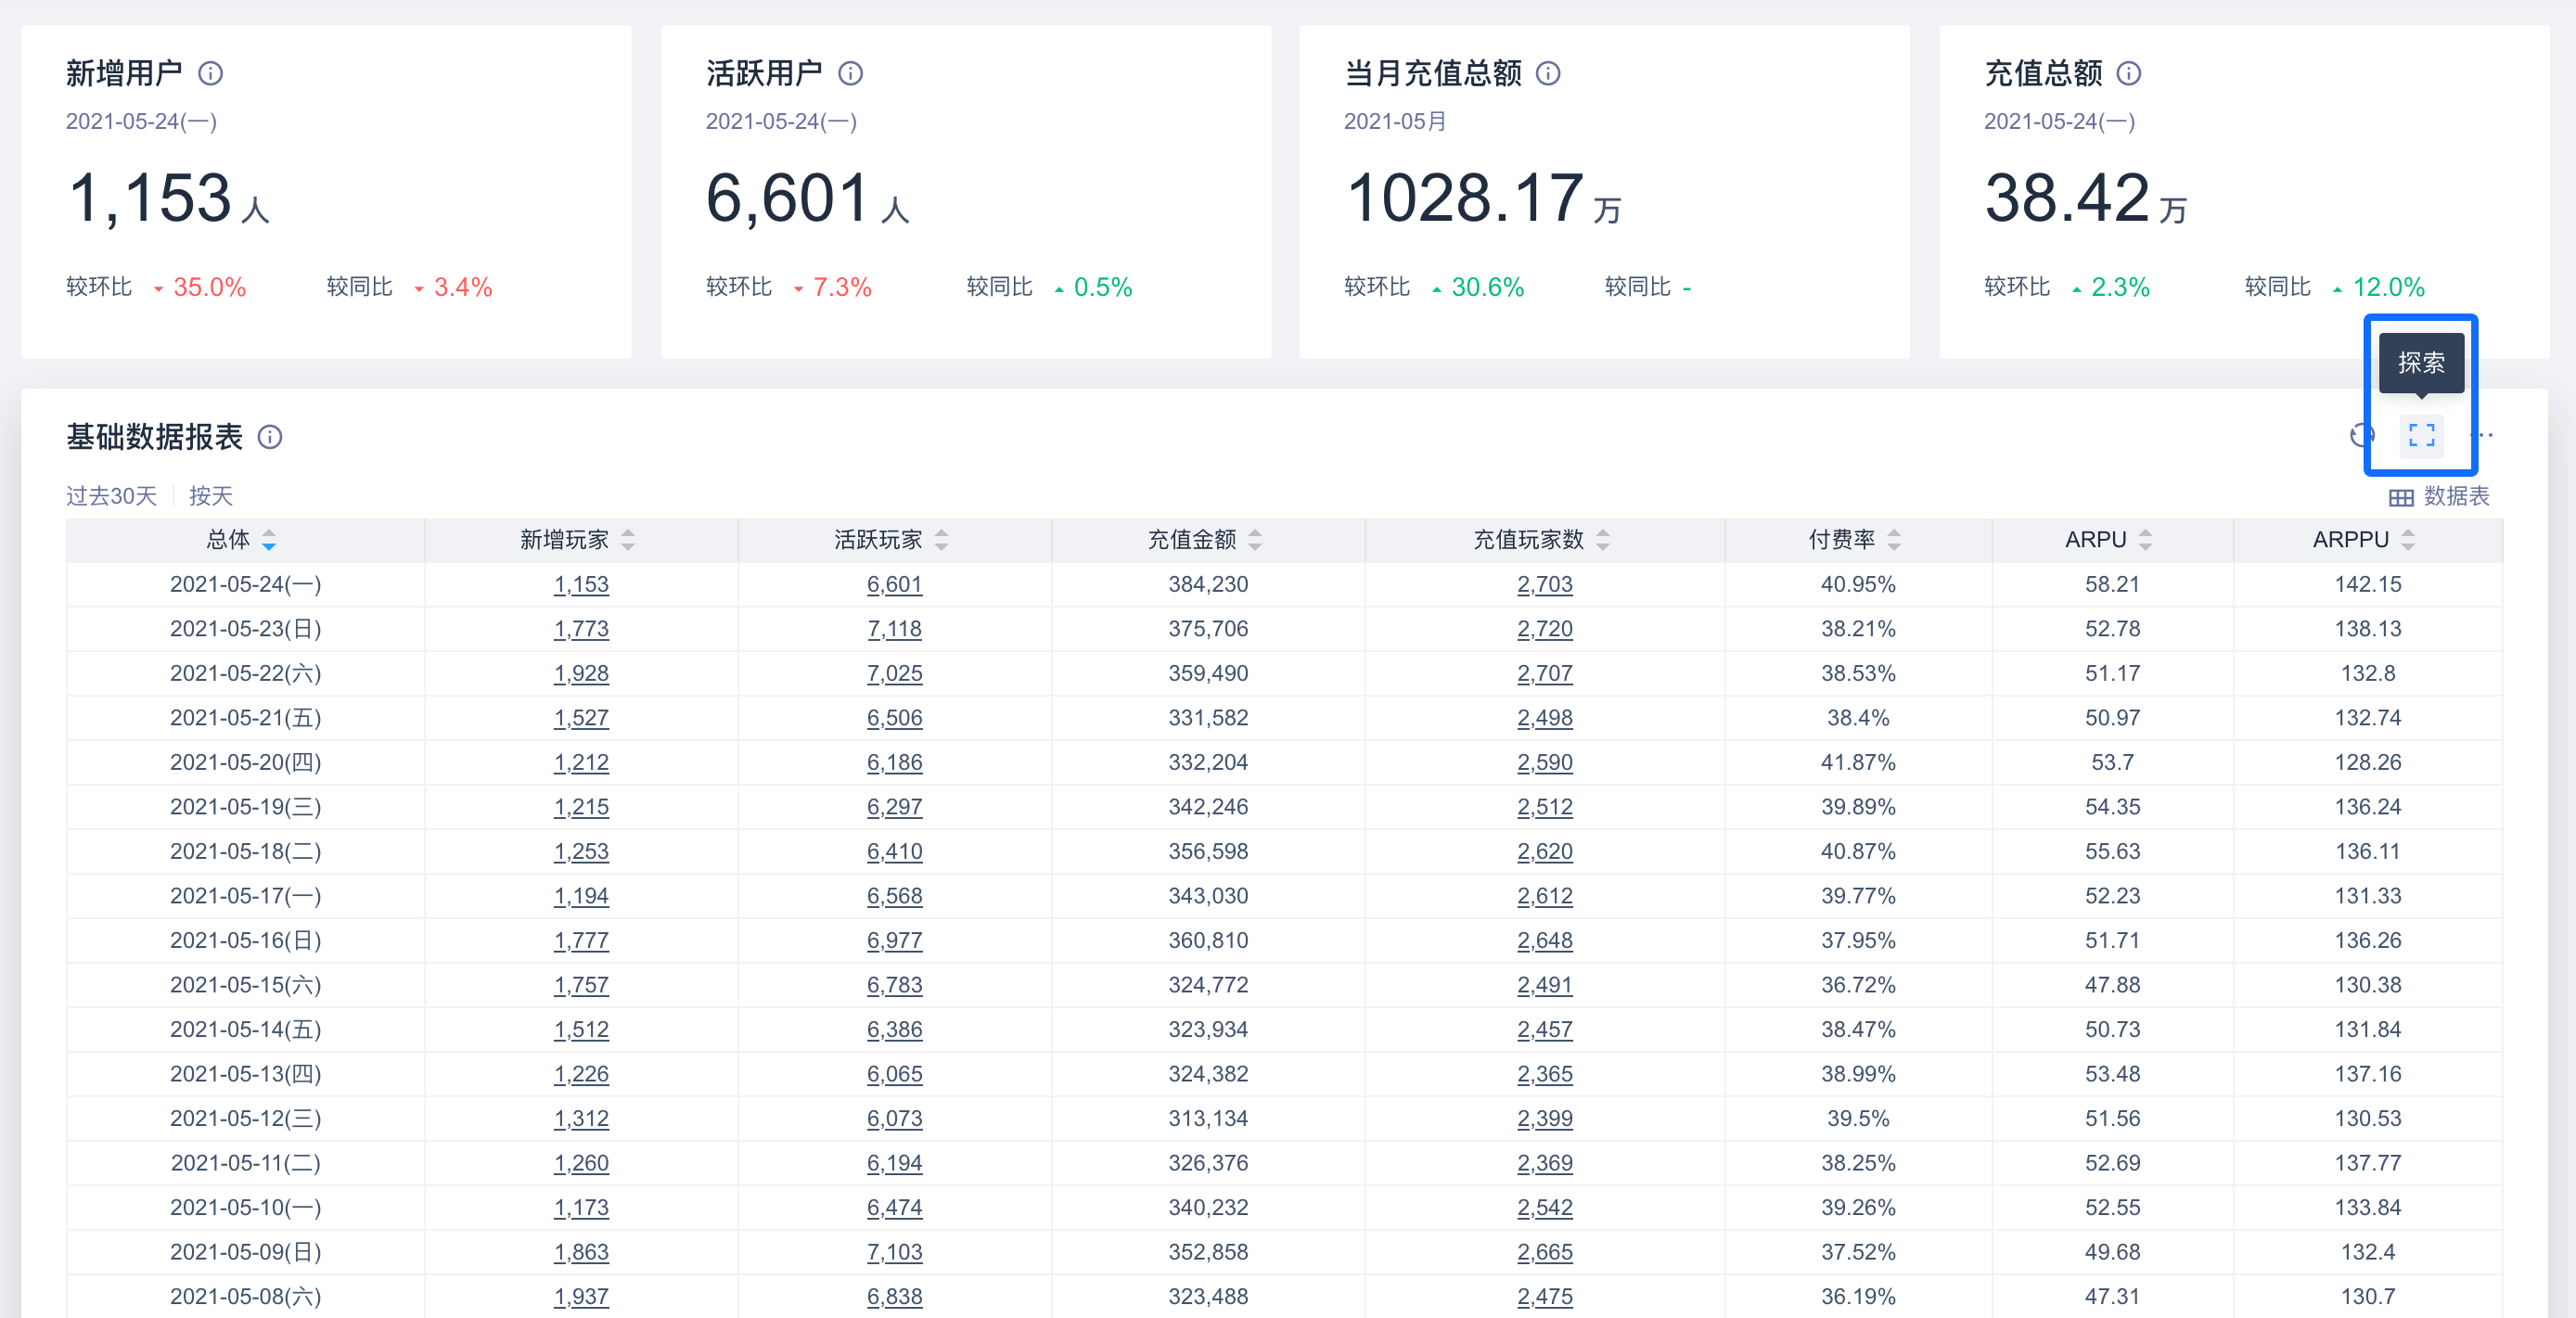This screenshot has height=1318, width=2576.
Task: Click the 数据表 table view icon
Action: (x=2401, y=497)
